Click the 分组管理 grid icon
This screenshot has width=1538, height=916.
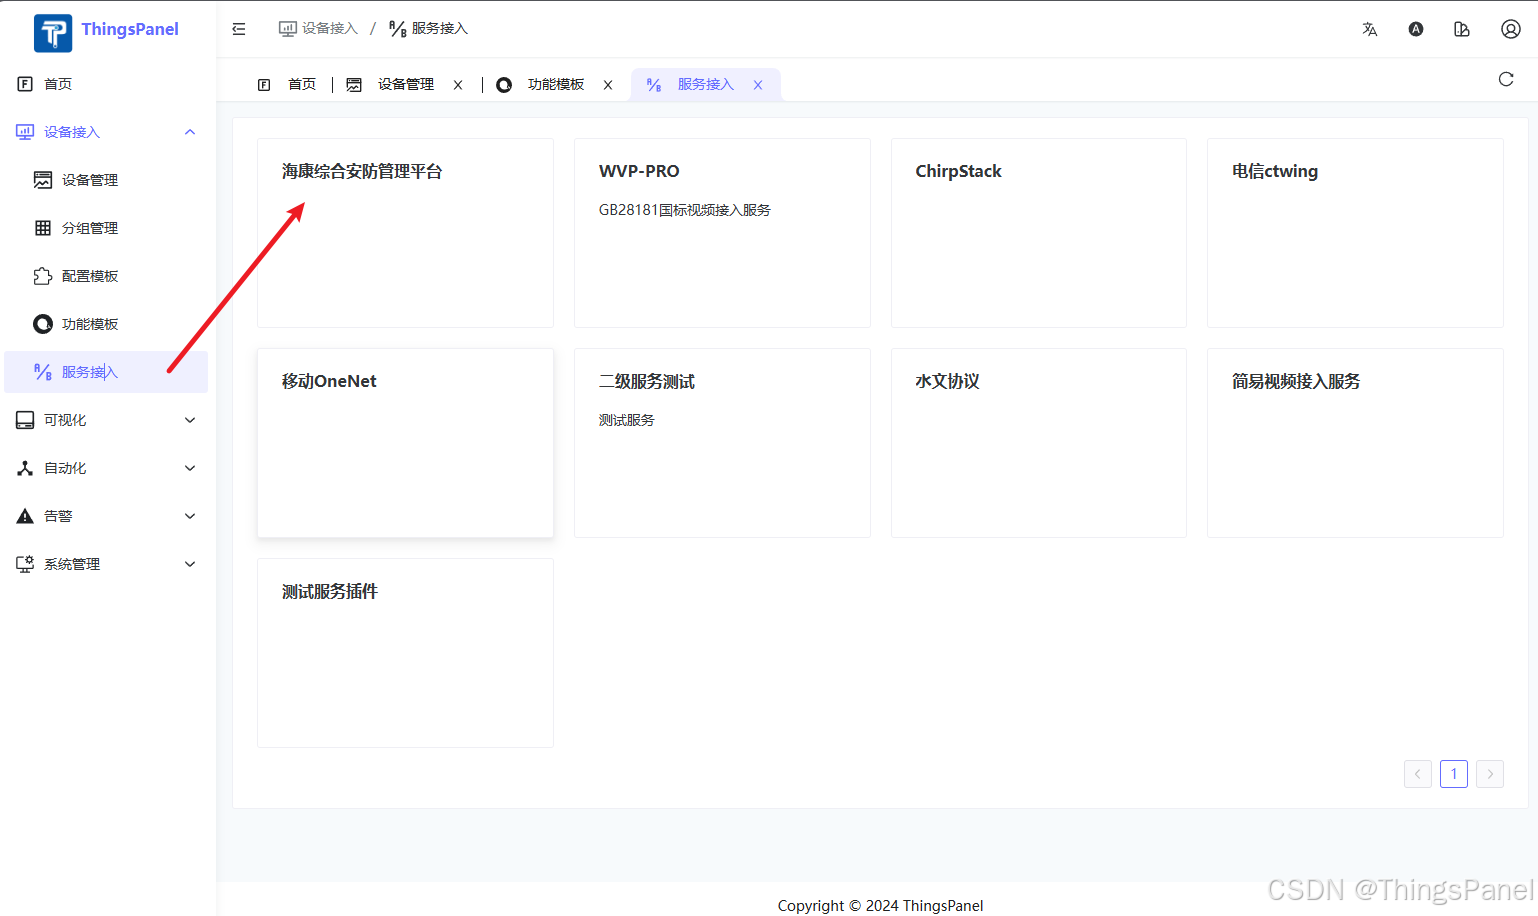point(43,228)
